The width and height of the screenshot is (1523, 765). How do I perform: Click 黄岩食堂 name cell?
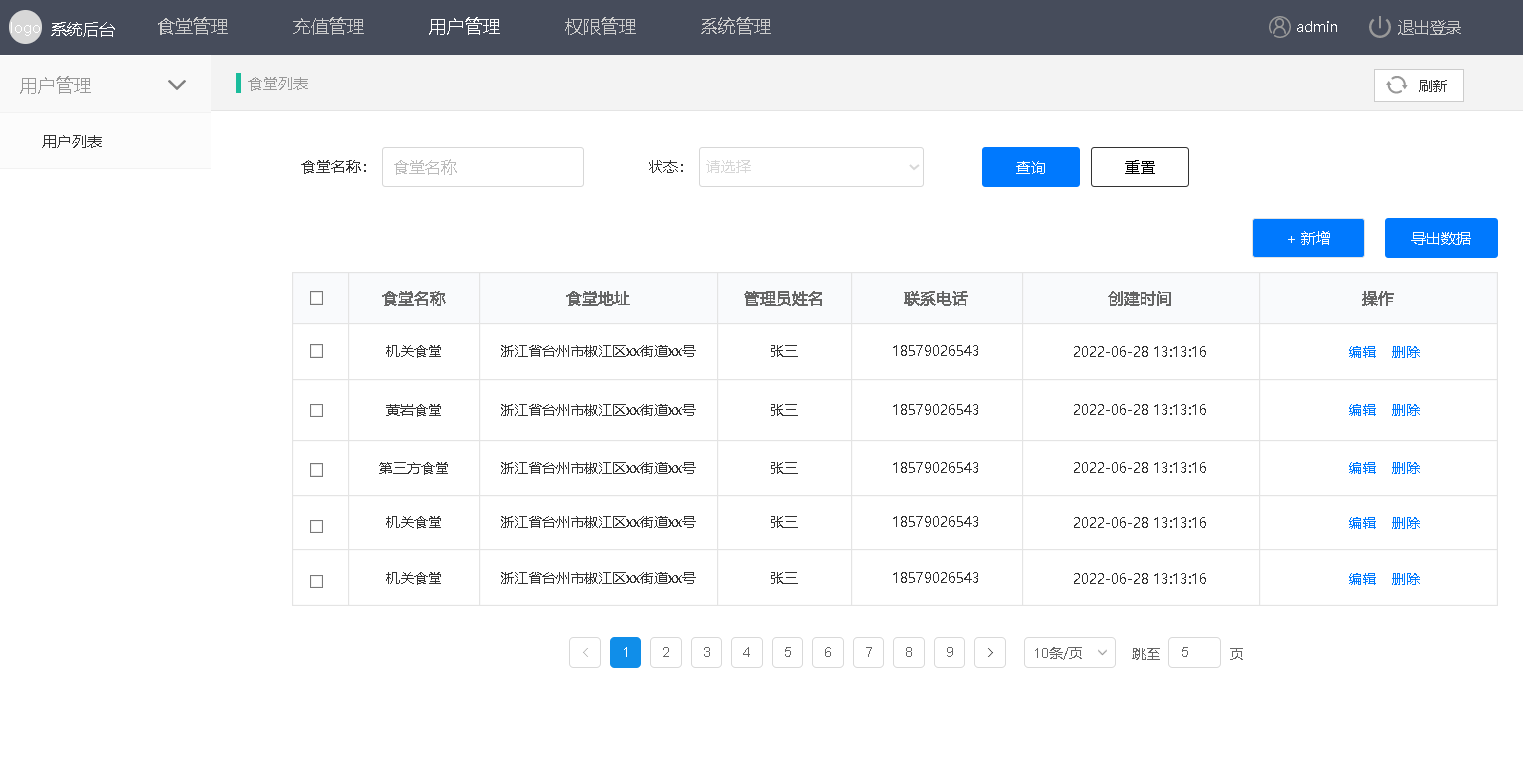[x=414, y=410]
